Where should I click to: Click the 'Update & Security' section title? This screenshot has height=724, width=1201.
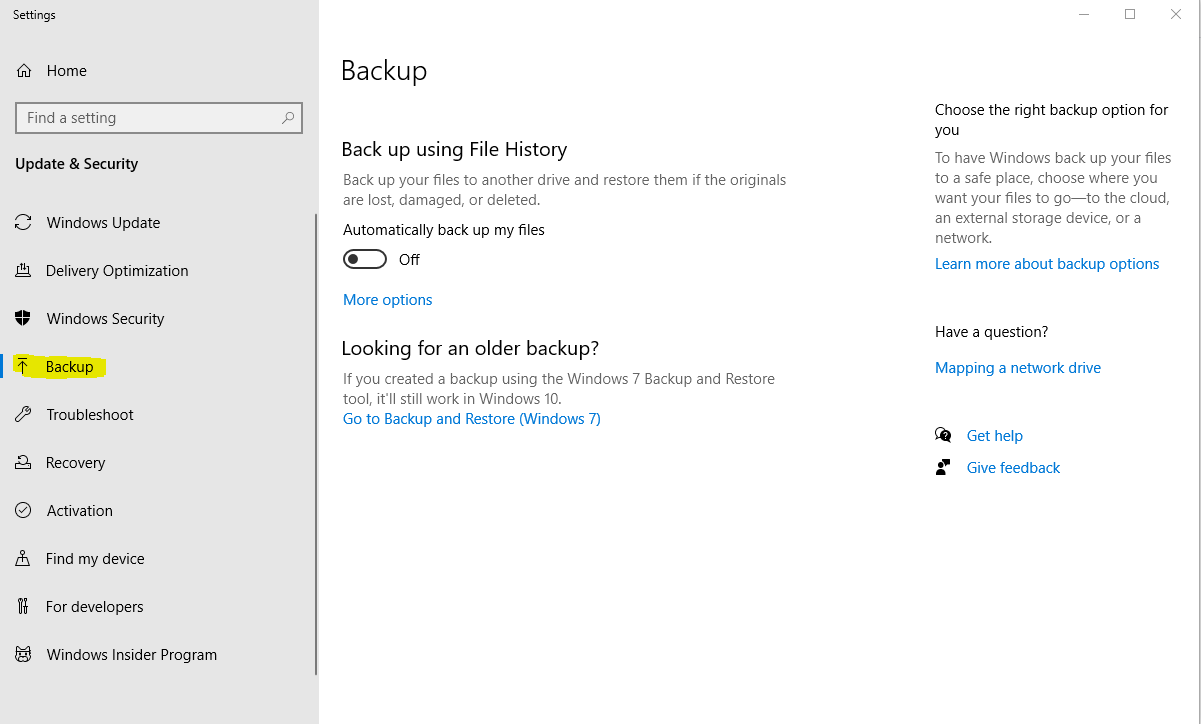(x=77, y=164)
